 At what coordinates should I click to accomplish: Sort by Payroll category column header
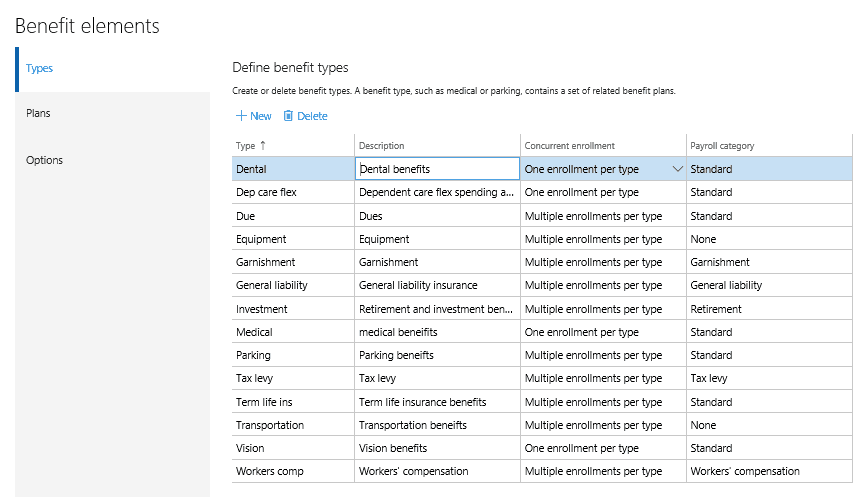point(722,146)
